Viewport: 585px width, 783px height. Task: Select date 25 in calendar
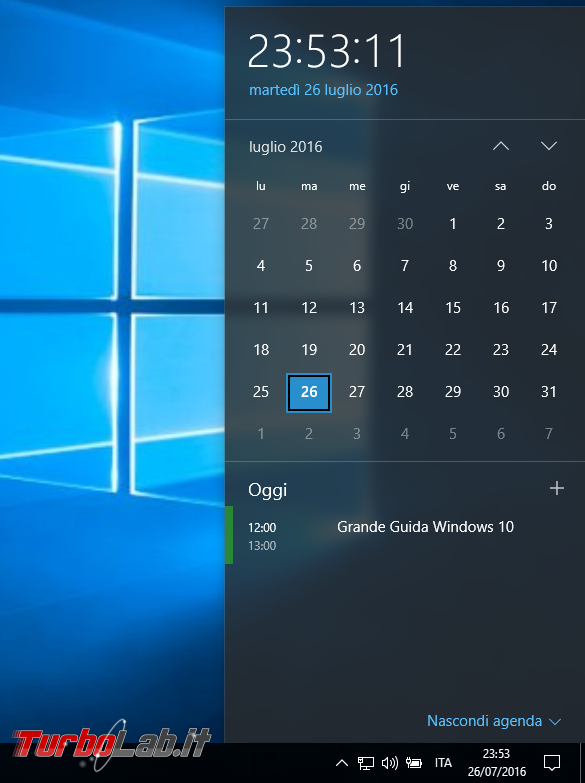pos(261,392)
